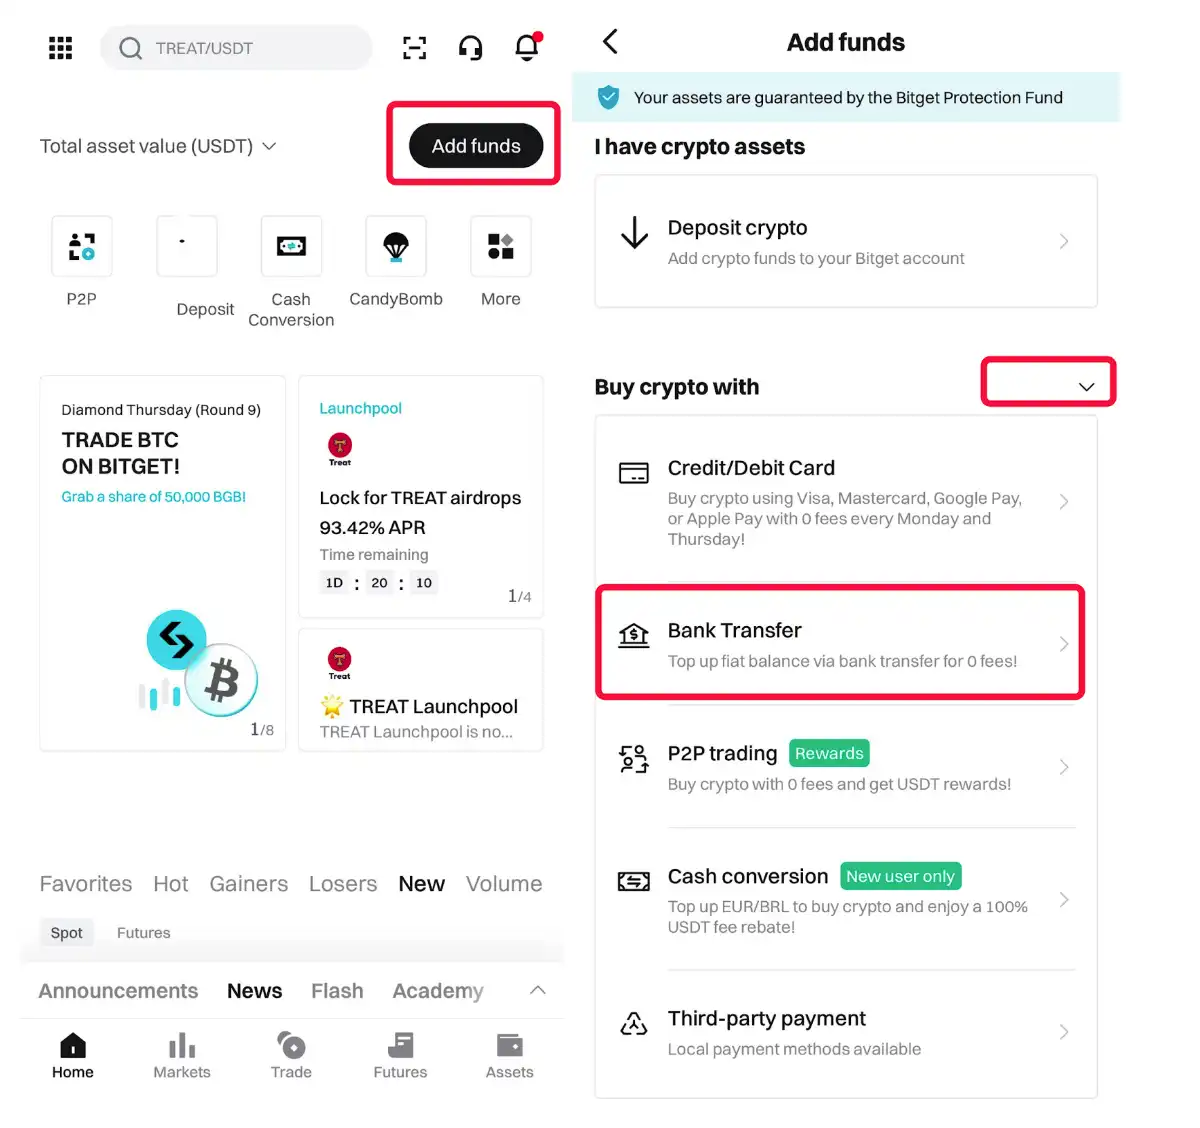Screen dimensions: 1200x1128
Task: Go back from Add funds page
Action: click(611, 42)
